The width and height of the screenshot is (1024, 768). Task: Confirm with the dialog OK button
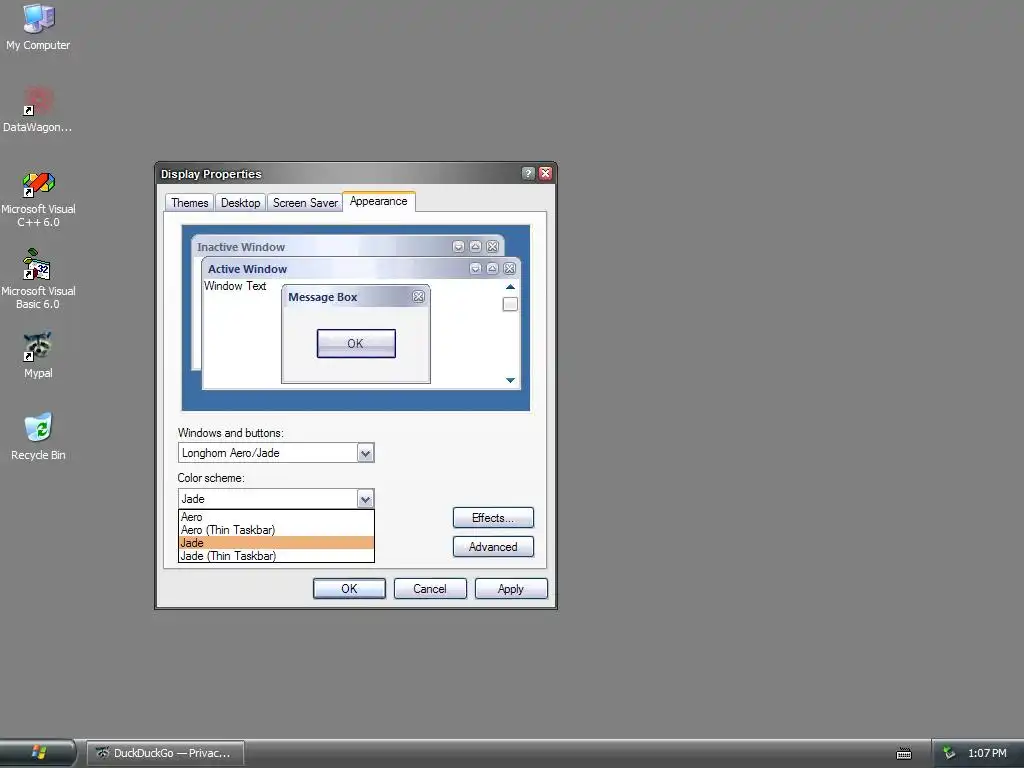pos(349,588)
